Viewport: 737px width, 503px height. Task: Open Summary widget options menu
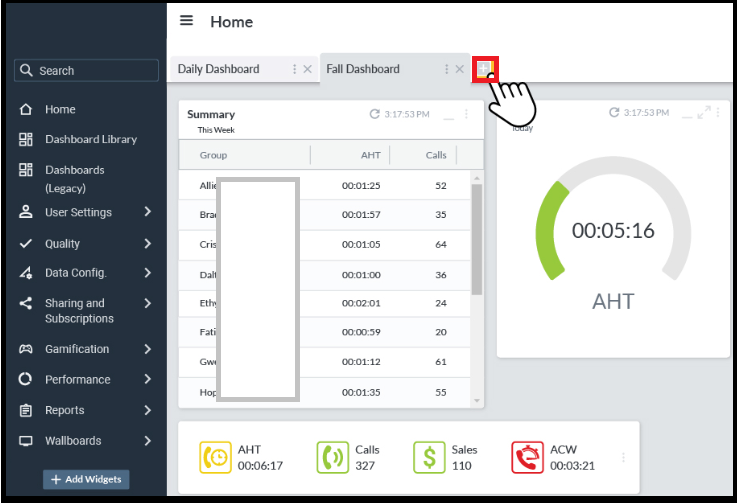tap(466, 114)
